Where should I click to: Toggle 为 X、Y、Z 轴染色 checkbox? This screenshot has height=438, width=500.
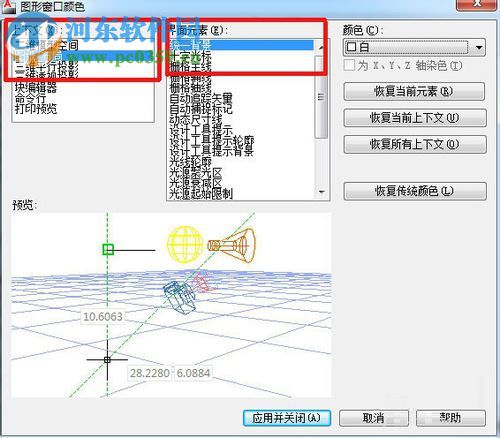(x=349, y=65)
